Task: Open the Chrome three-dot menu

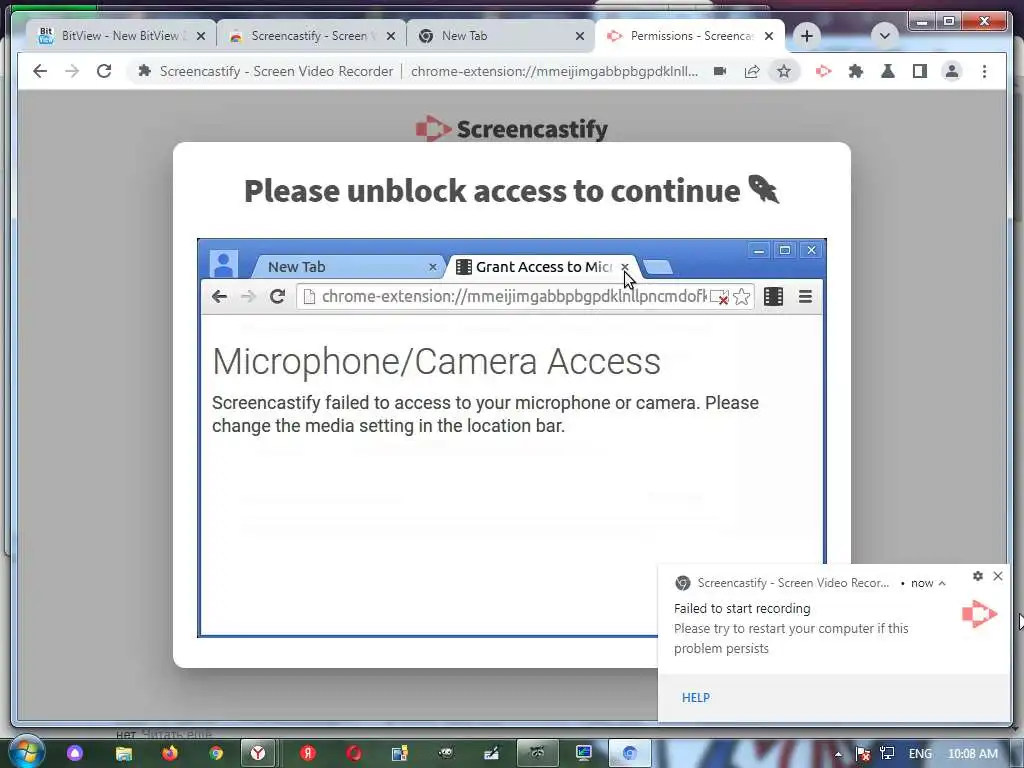Action: tap(984, 71)
